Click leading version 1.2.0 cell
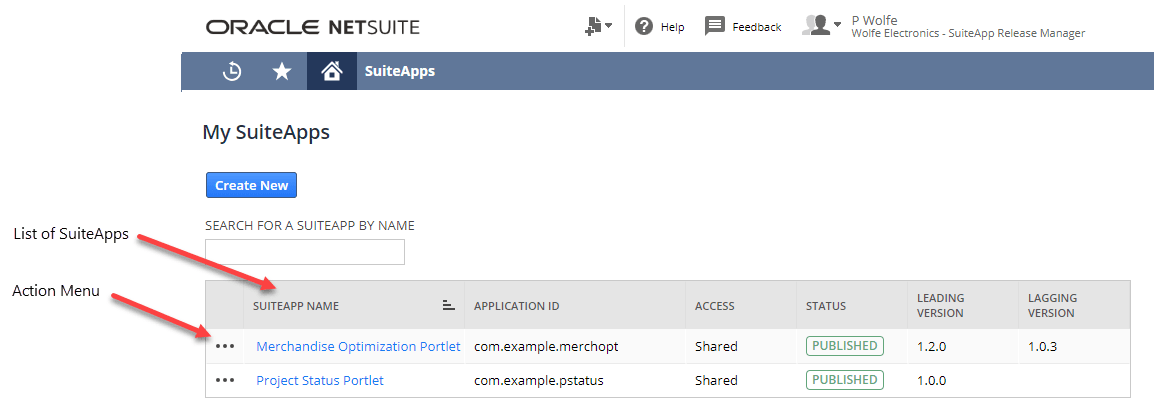Viewport: 1154px width, 412px height. point(931,346)
